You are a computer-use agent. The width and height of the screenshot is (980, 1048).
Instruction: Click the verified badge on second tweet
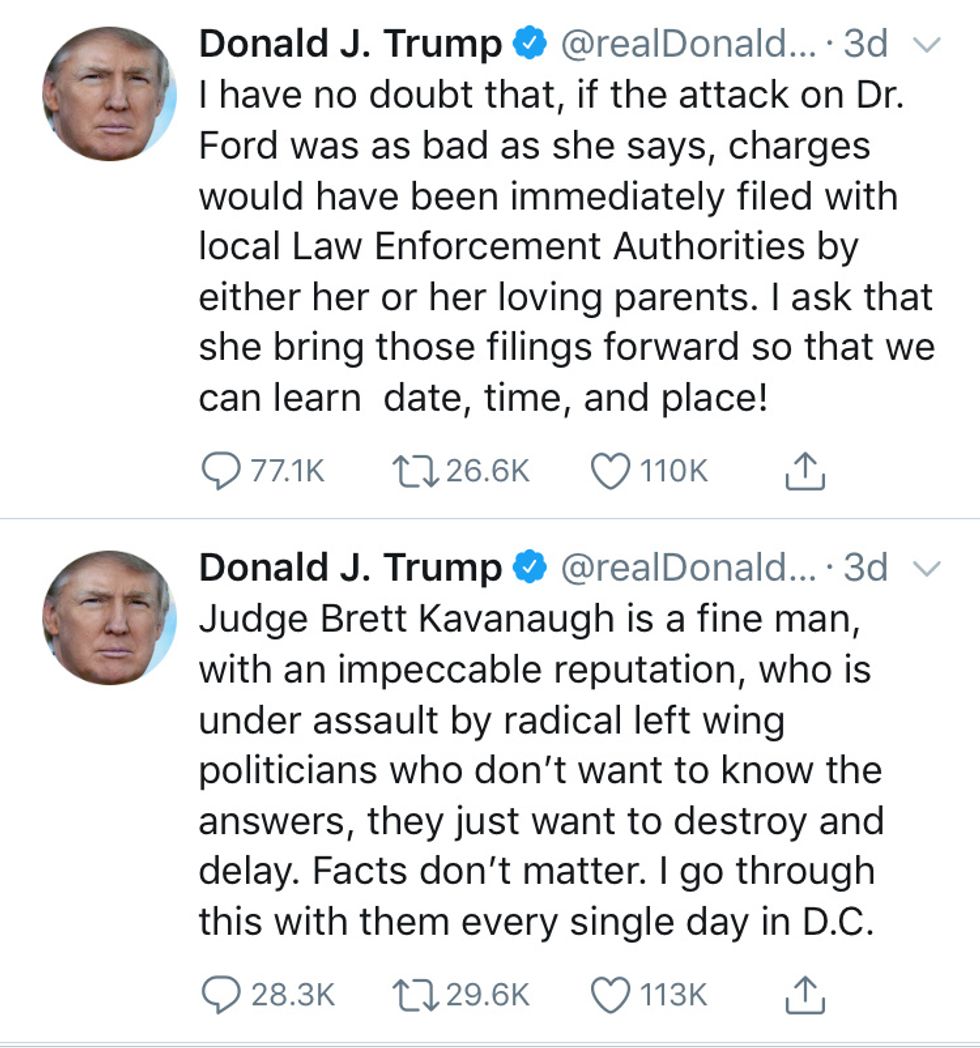click(x=529, y=568)
